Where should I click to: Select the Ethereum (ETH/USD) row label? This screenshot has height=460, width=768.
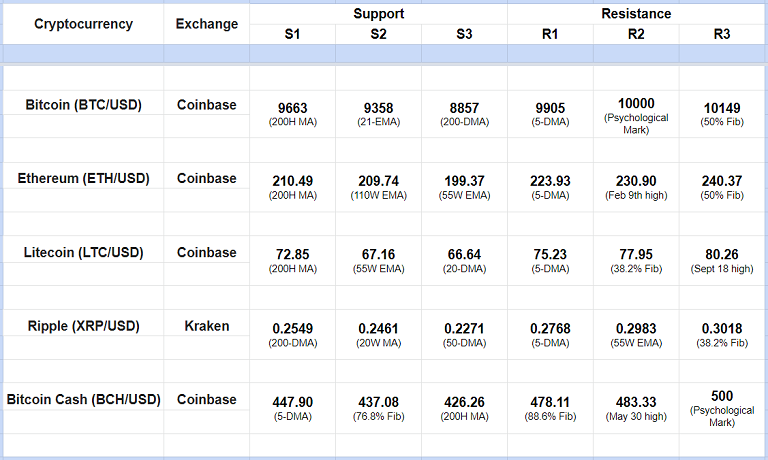pos(83,178)
